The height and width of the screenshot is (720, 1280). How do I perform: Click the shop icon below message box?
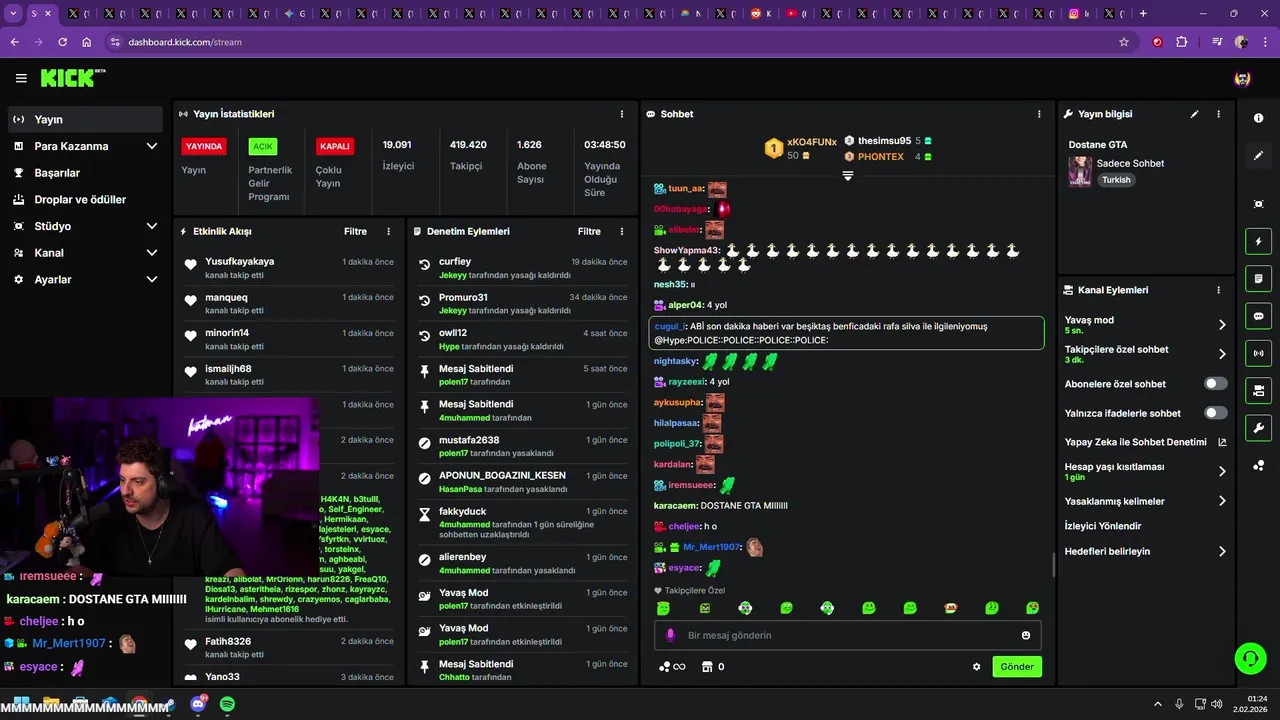click(707, 667)
